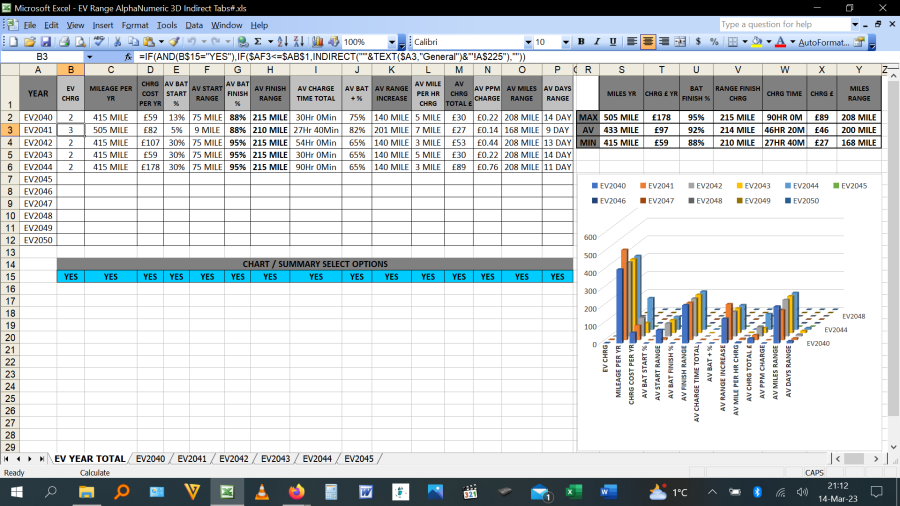Open the Edit menu
The height and width of the screenshot is (506, 900).
tap(52, 25)
